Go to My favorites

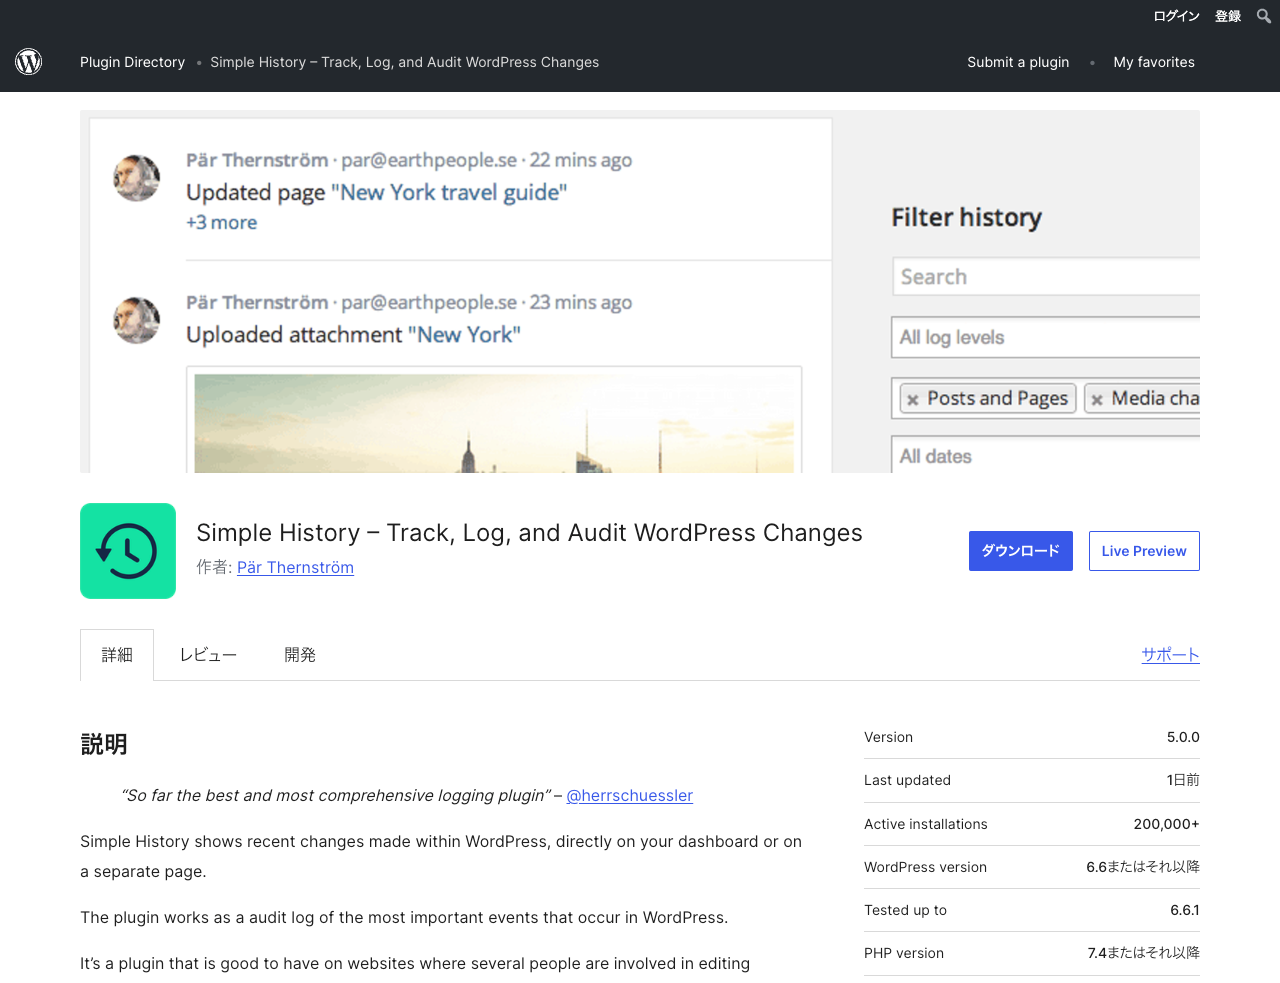click(1154, 62)
